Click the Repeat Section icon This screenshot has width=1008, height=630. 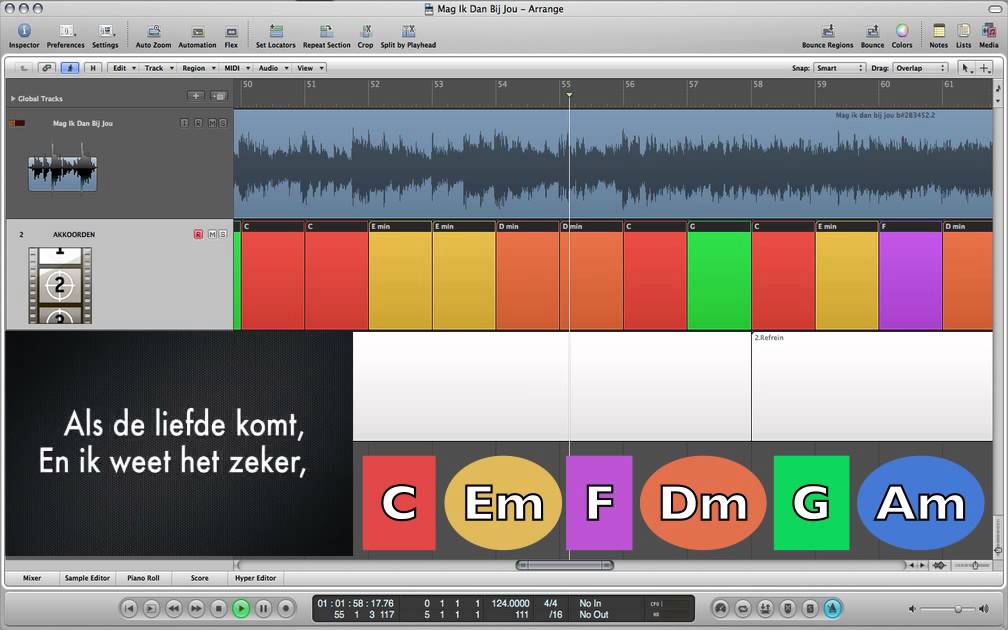(327, 35)
